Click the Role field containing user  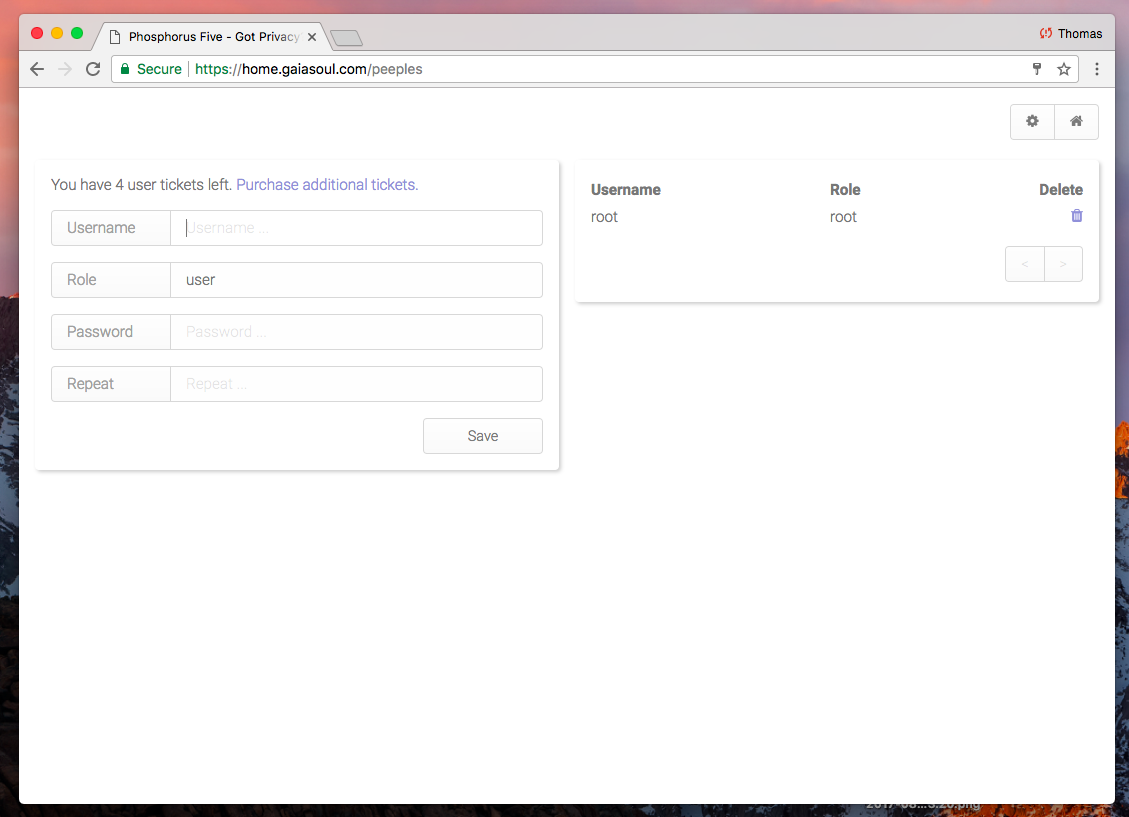coord(356,280)
